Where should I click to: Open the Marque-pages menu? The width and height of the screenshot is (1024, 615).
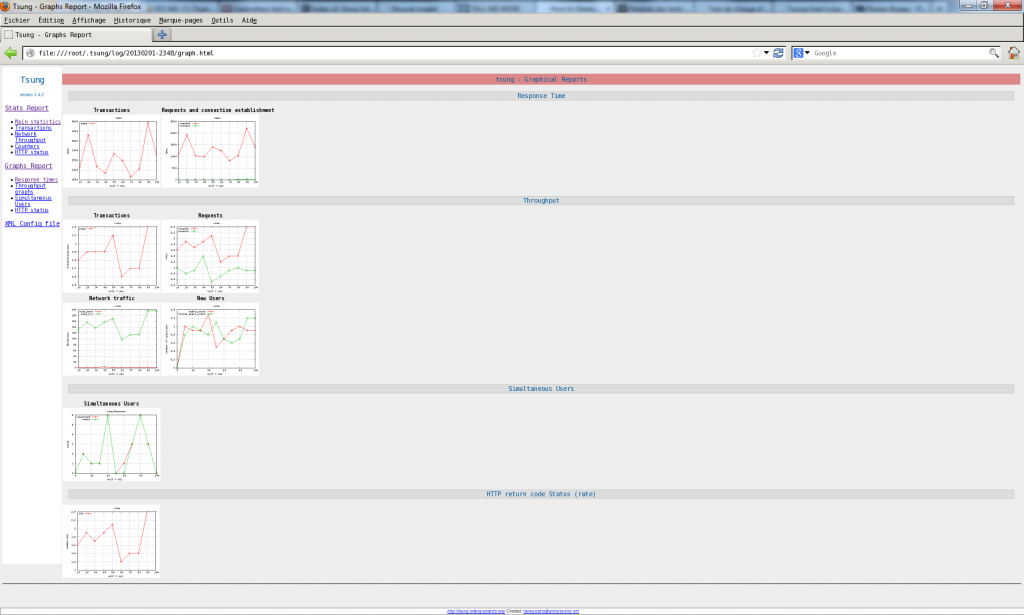point(181,20)
